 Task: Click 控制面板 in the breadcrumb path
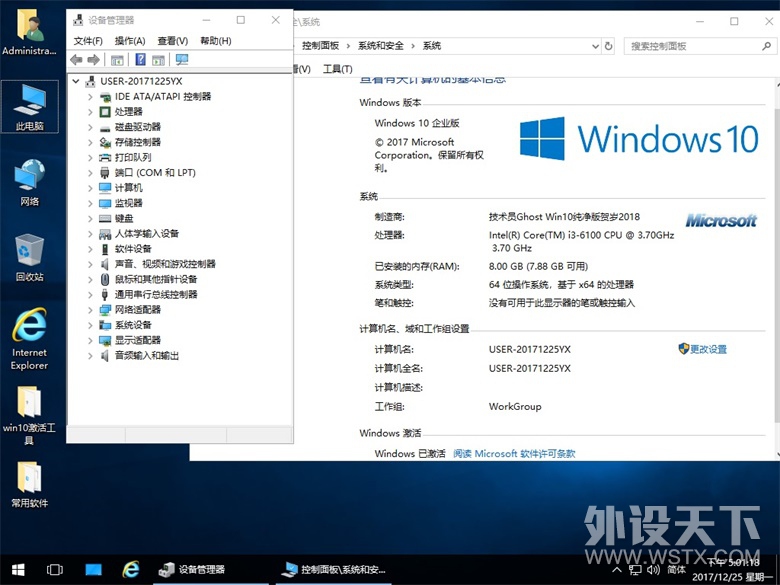(x=320, y=46)
